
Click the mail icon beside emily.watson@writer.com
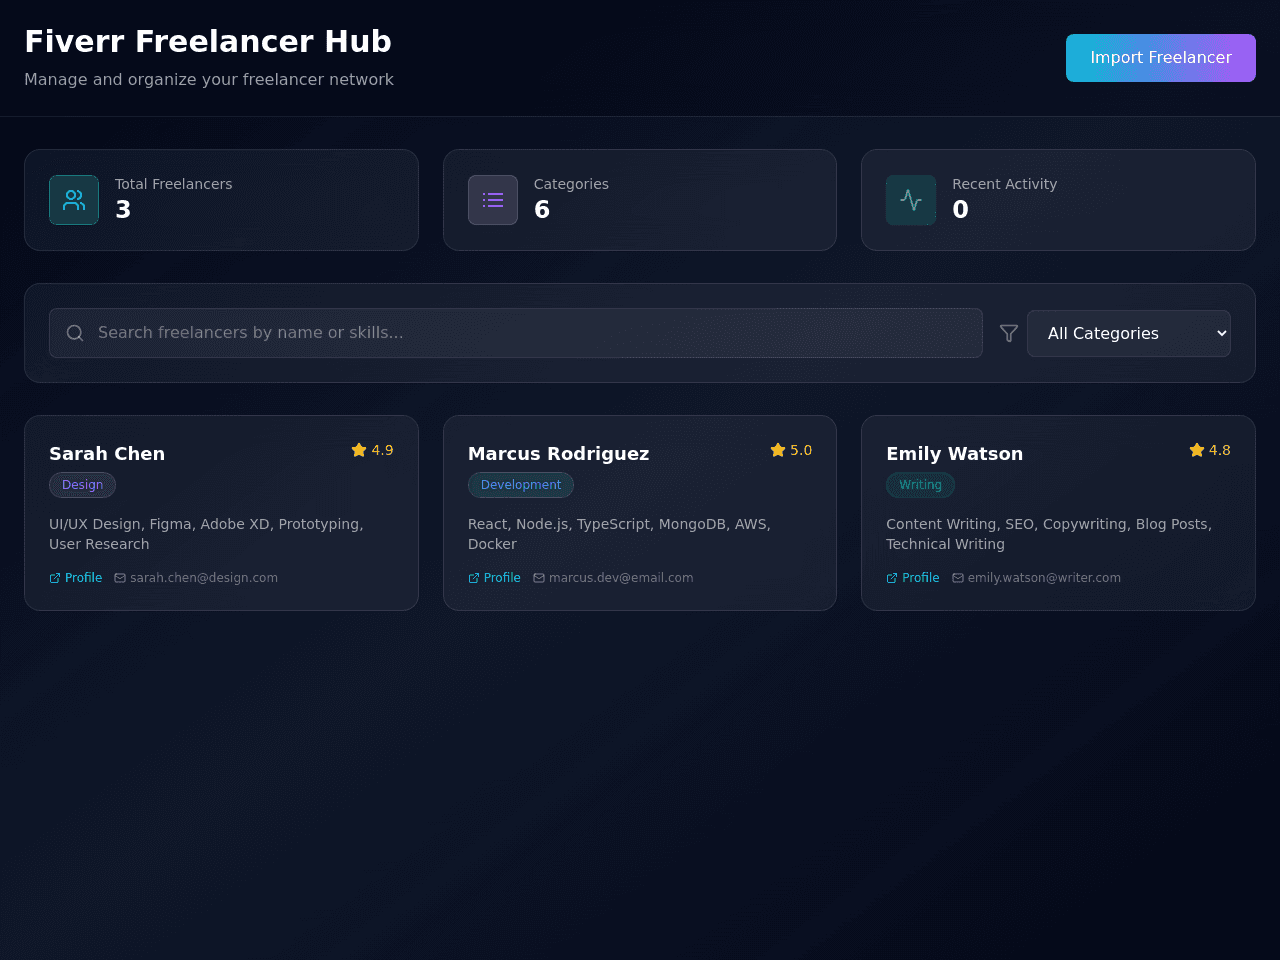point(958,578)
